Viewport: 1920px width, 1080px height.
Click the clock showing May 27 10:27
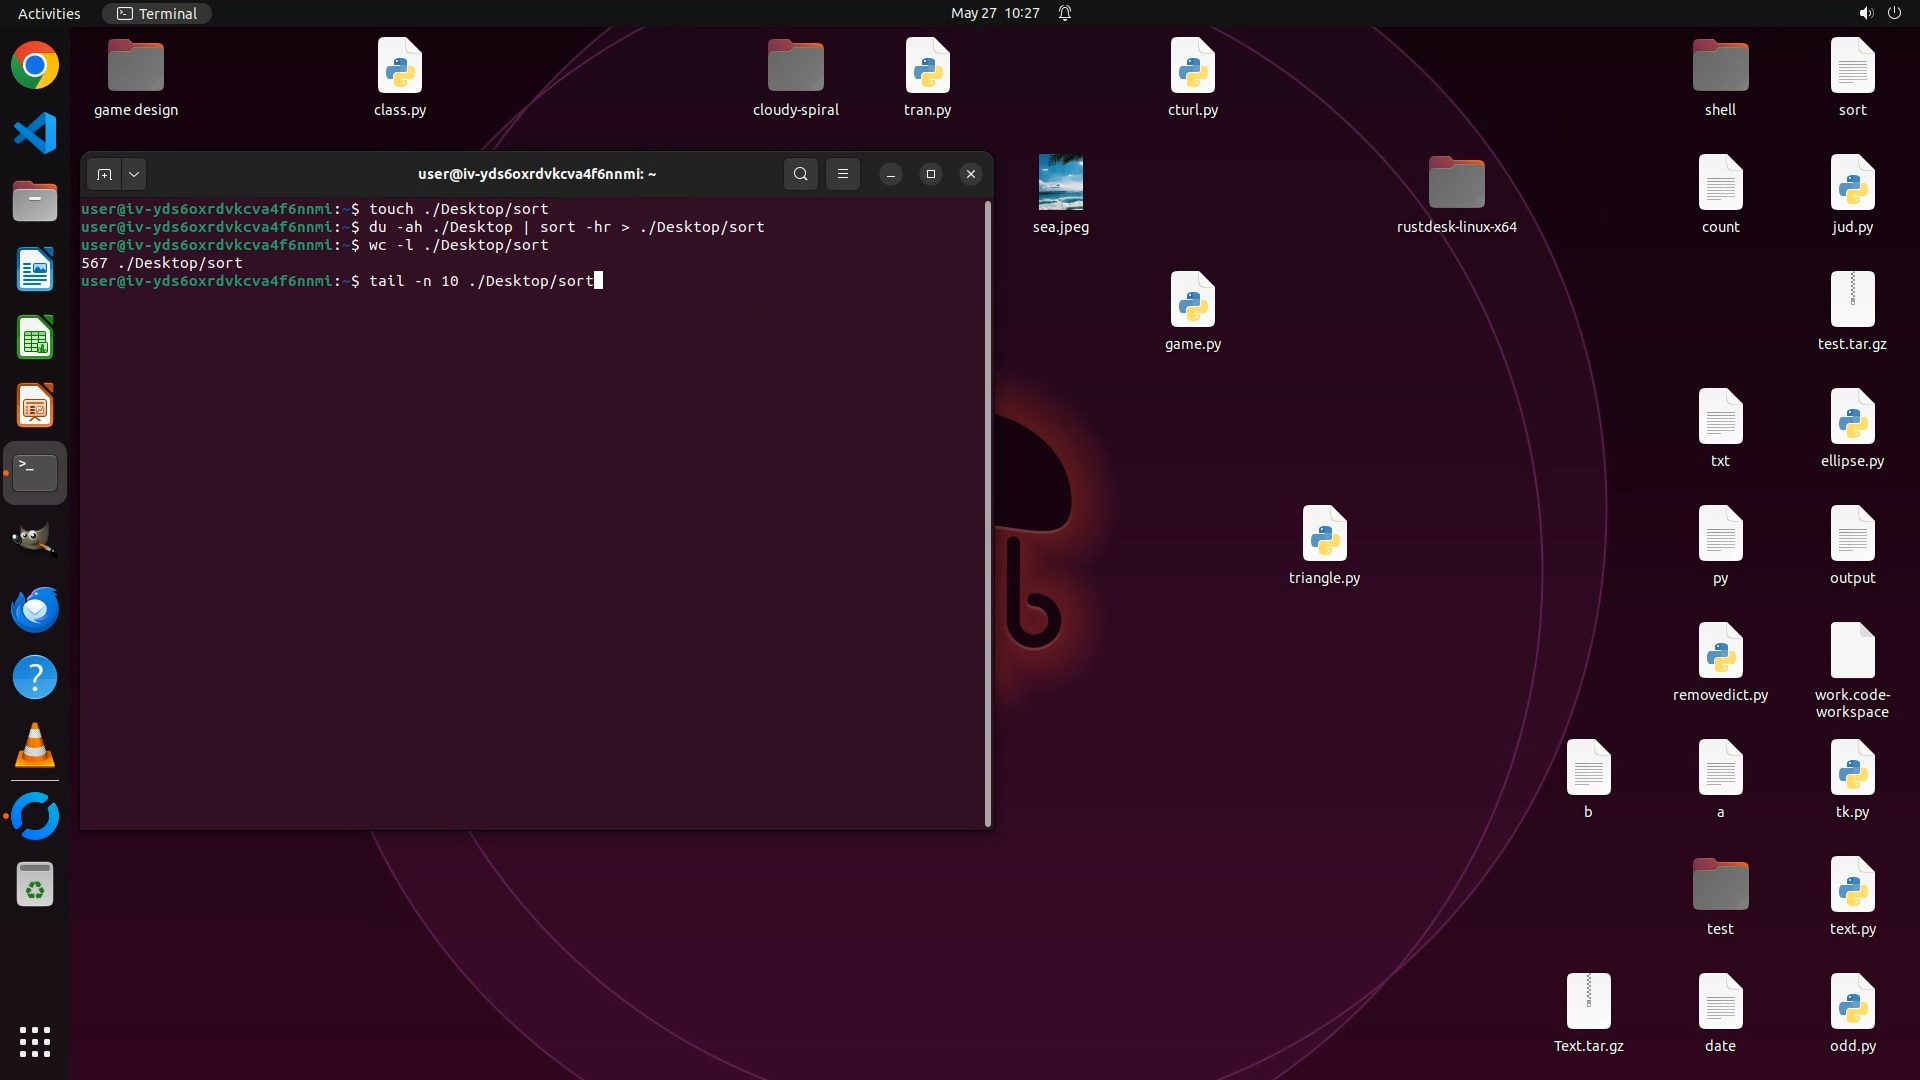994,13
